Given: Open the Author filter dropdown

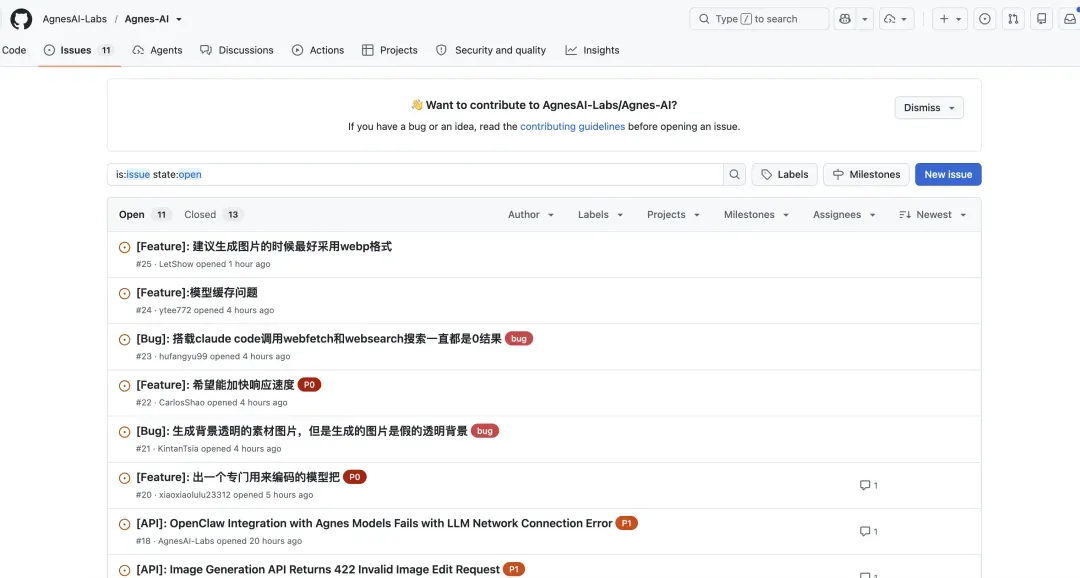Looking at the screenshot, I should click(530, 214).
